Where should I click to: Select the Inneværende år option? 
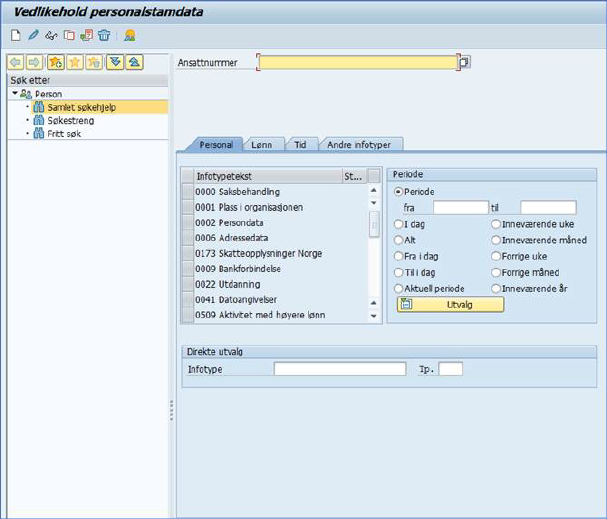click(x=496, y=288)
